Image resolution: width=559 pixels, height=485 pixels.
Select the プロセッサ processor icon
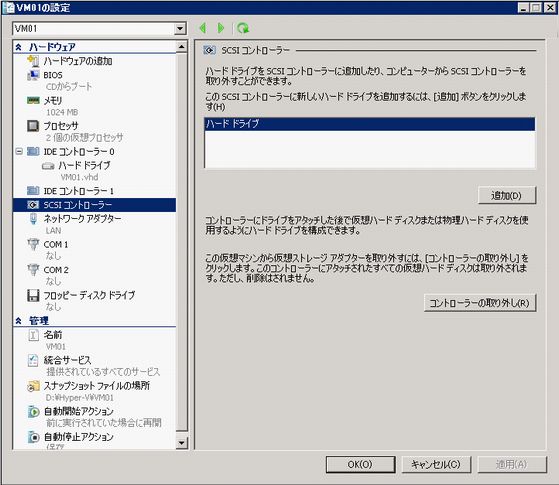[x=33, y=126]
